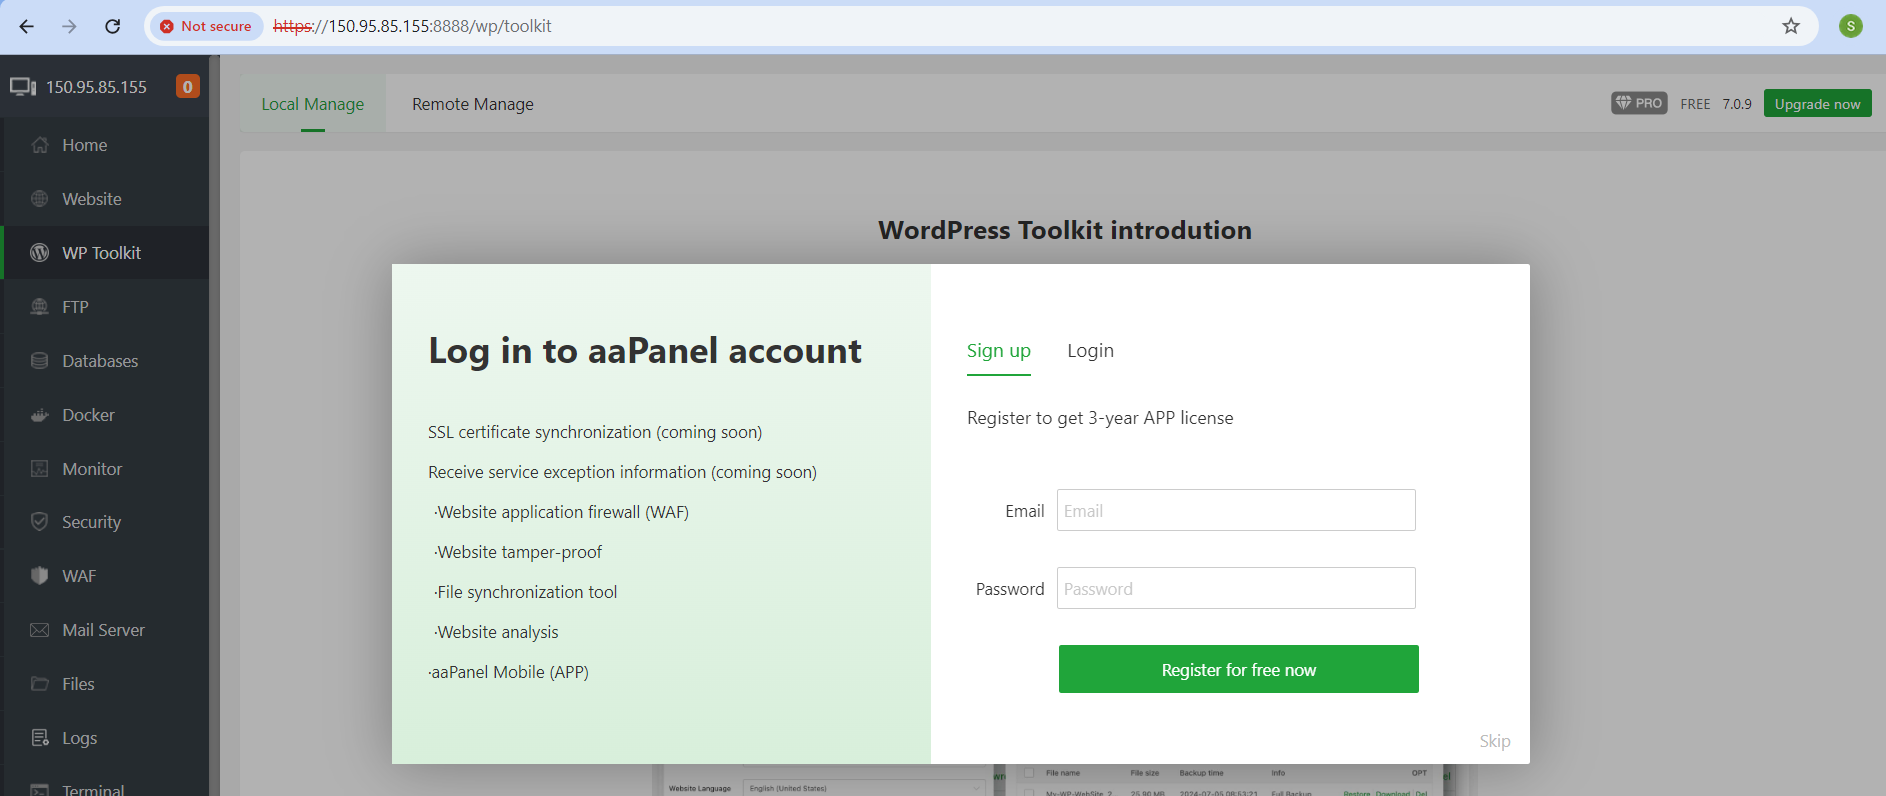Click the Docker whale icon
Image resolution: width=1886 pixels, height=796 pixels.
click(40, 415)
